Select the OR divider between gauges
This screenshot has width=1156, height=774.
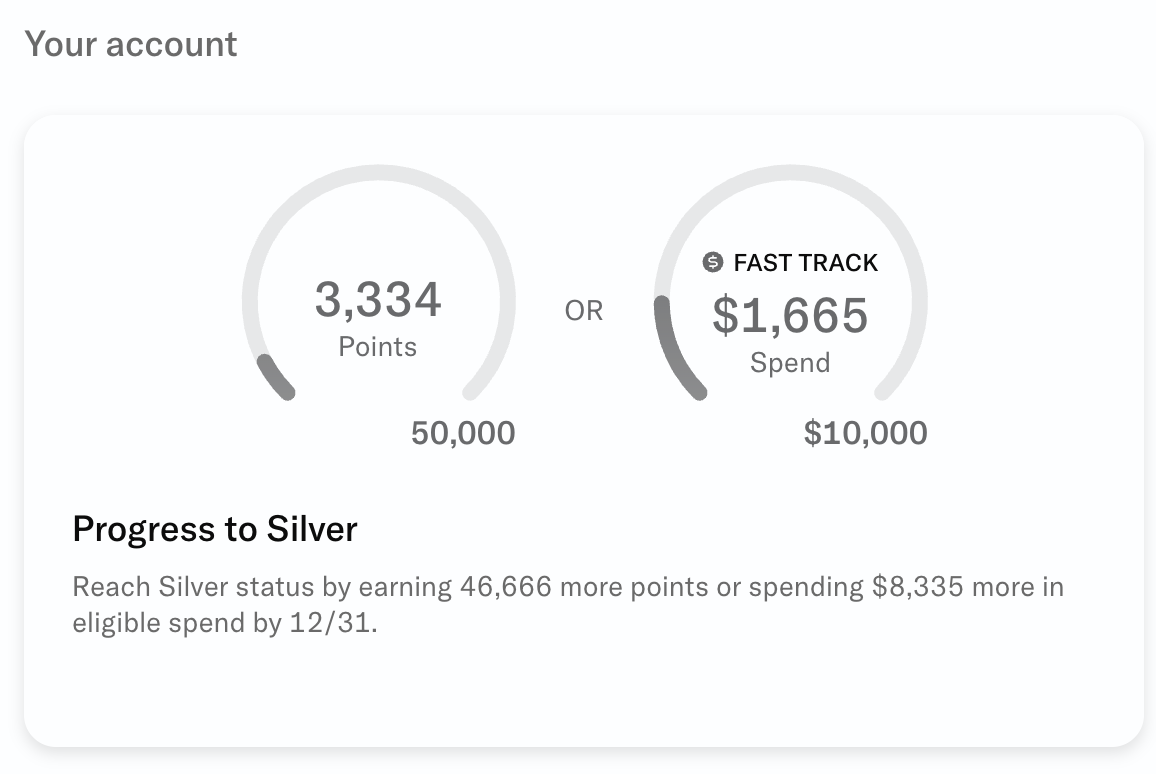coord(583,311)
